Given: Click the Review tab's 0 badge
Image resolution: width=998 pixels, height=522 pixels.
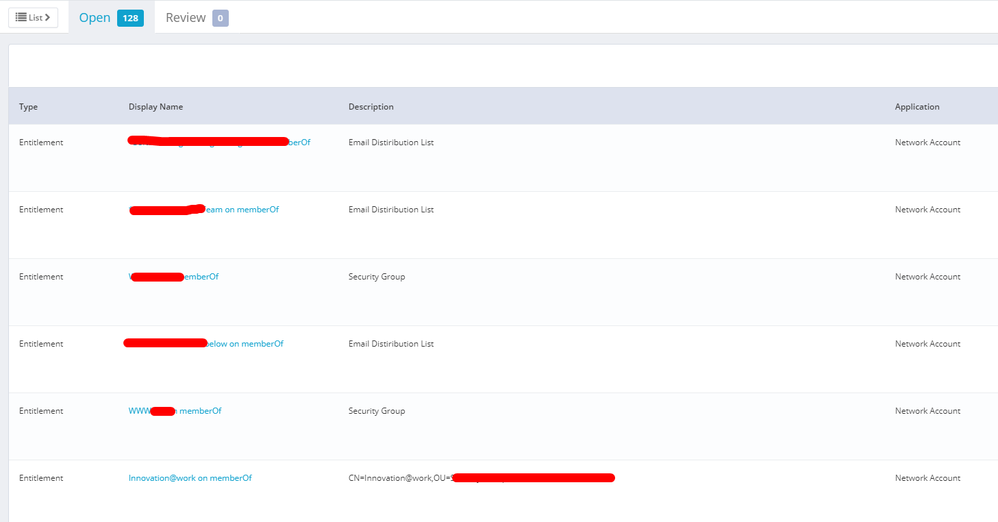Looking at the screenshot, I should [220, 18].
